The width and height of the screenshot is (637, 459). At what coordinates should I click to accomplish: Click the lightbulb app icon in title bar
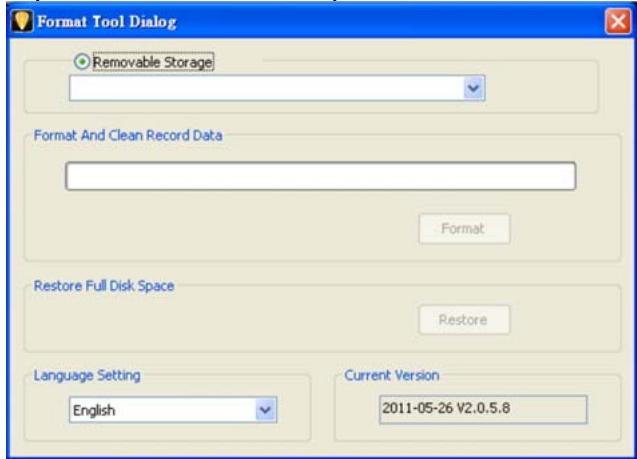click(22, 21)
